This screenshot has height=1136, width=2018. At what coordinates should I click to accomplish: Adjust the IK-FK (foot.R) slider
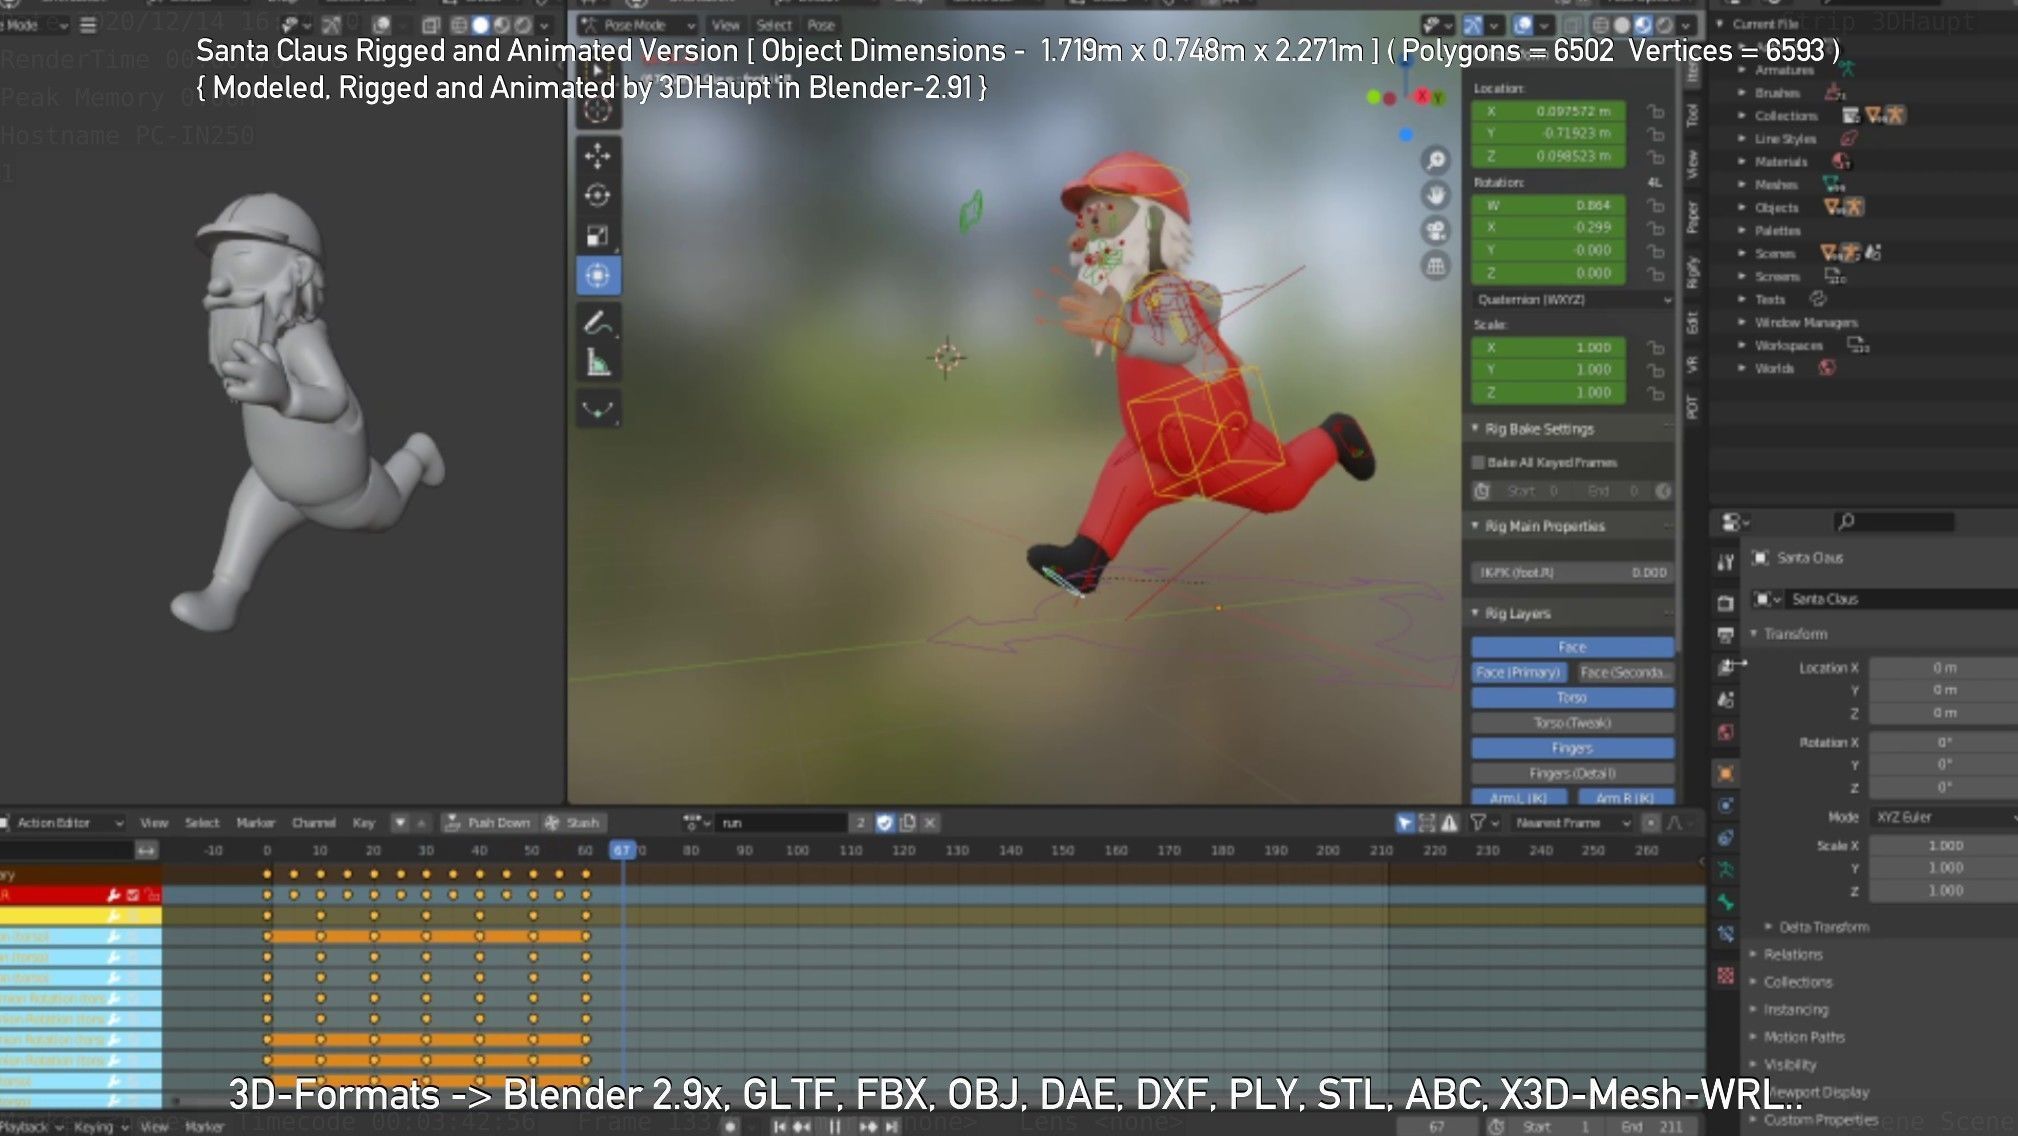tap(1572, 572)
